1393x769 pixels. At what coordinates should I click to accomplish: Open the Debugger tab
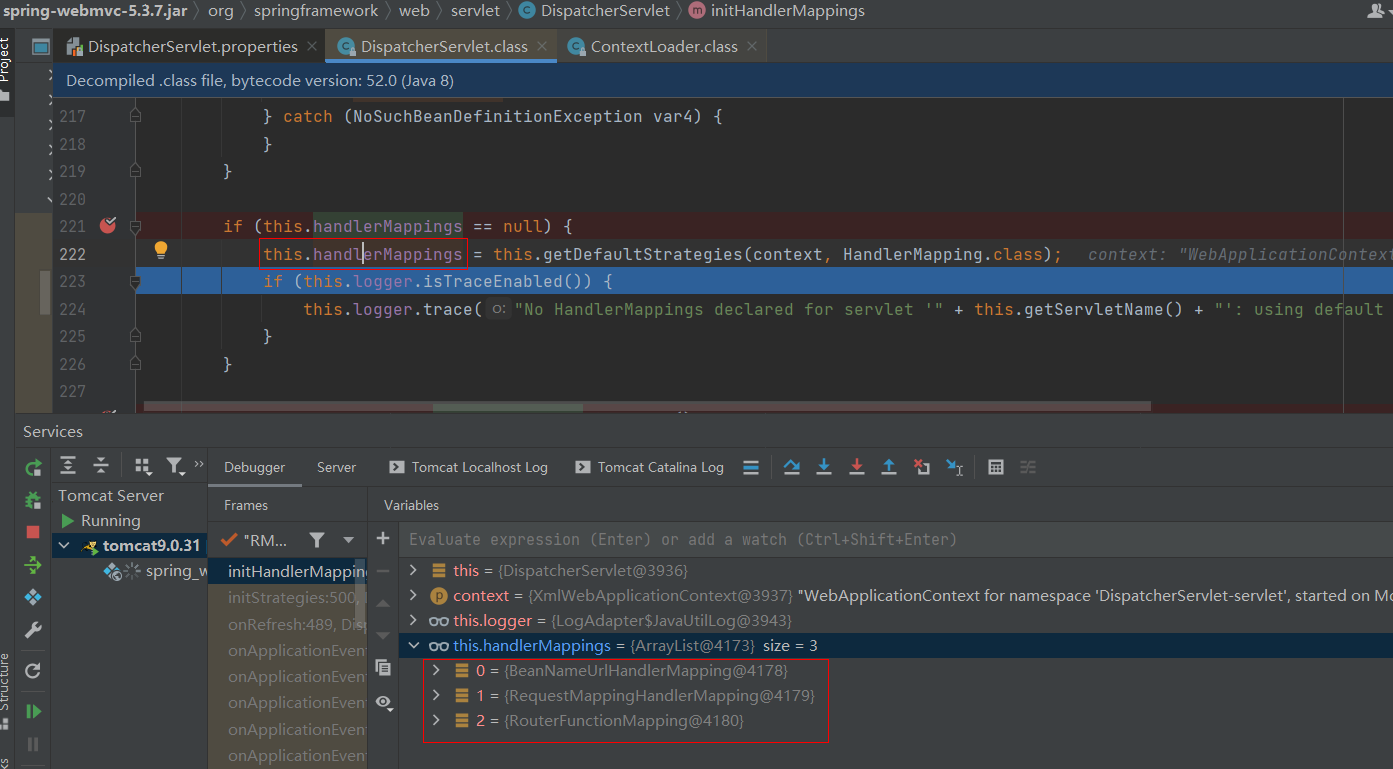(x=254, y=467)
